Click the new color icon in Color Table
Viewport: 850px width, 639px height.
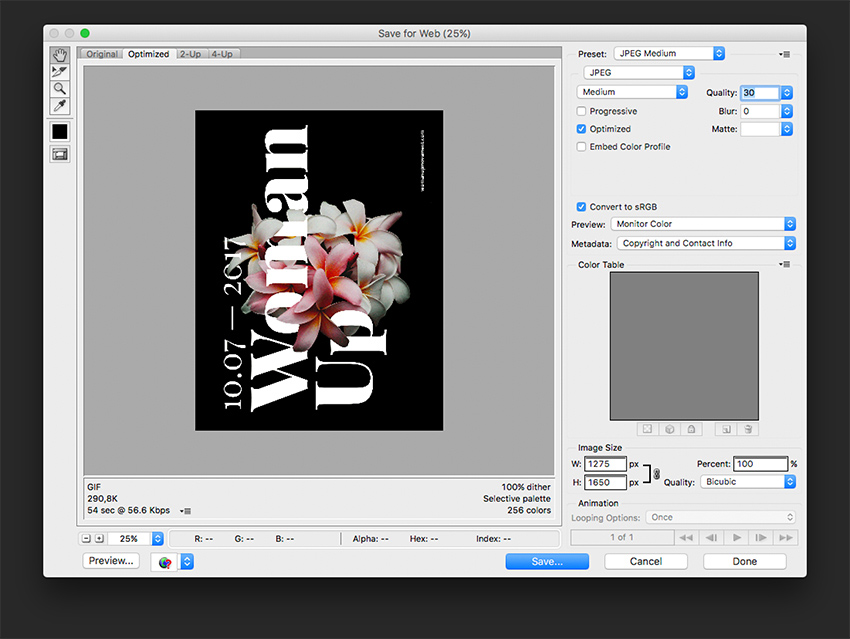click(x=726, y=429)
